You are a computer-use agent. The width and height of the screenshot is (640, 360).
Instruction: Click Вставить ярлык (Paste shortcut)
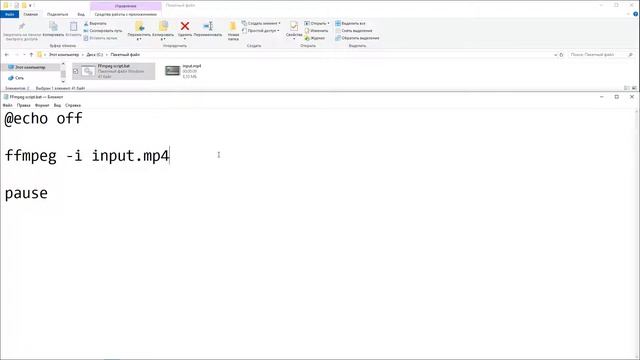[100, 38]
